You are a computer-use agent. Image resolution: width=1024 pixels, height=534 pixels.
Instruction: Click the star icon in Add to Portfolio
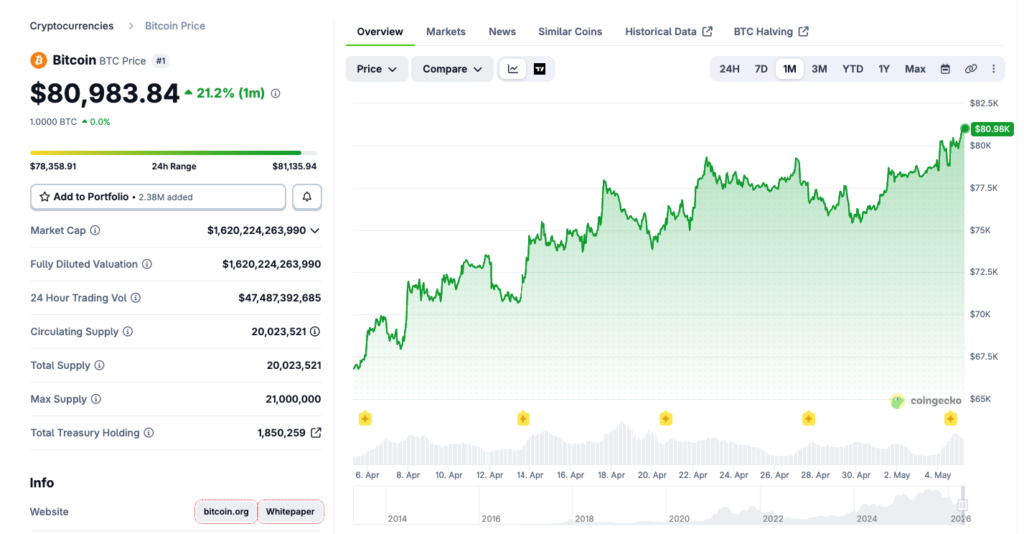[x=44, y=196]
